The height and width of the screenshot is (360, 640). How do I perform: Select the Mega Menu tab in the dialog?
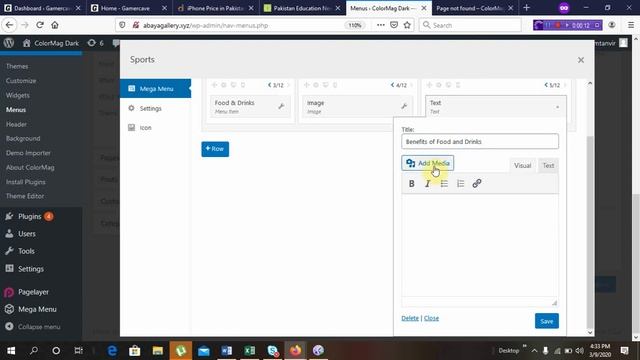[x=156, y=89]
